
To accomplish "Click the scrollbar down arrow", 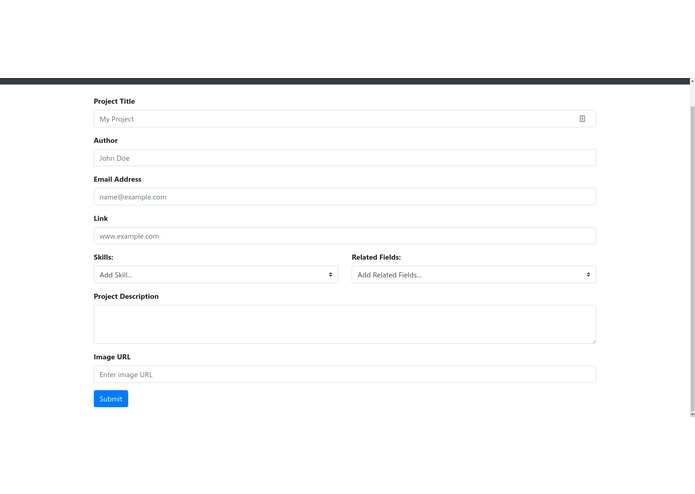I will point(692,414).
